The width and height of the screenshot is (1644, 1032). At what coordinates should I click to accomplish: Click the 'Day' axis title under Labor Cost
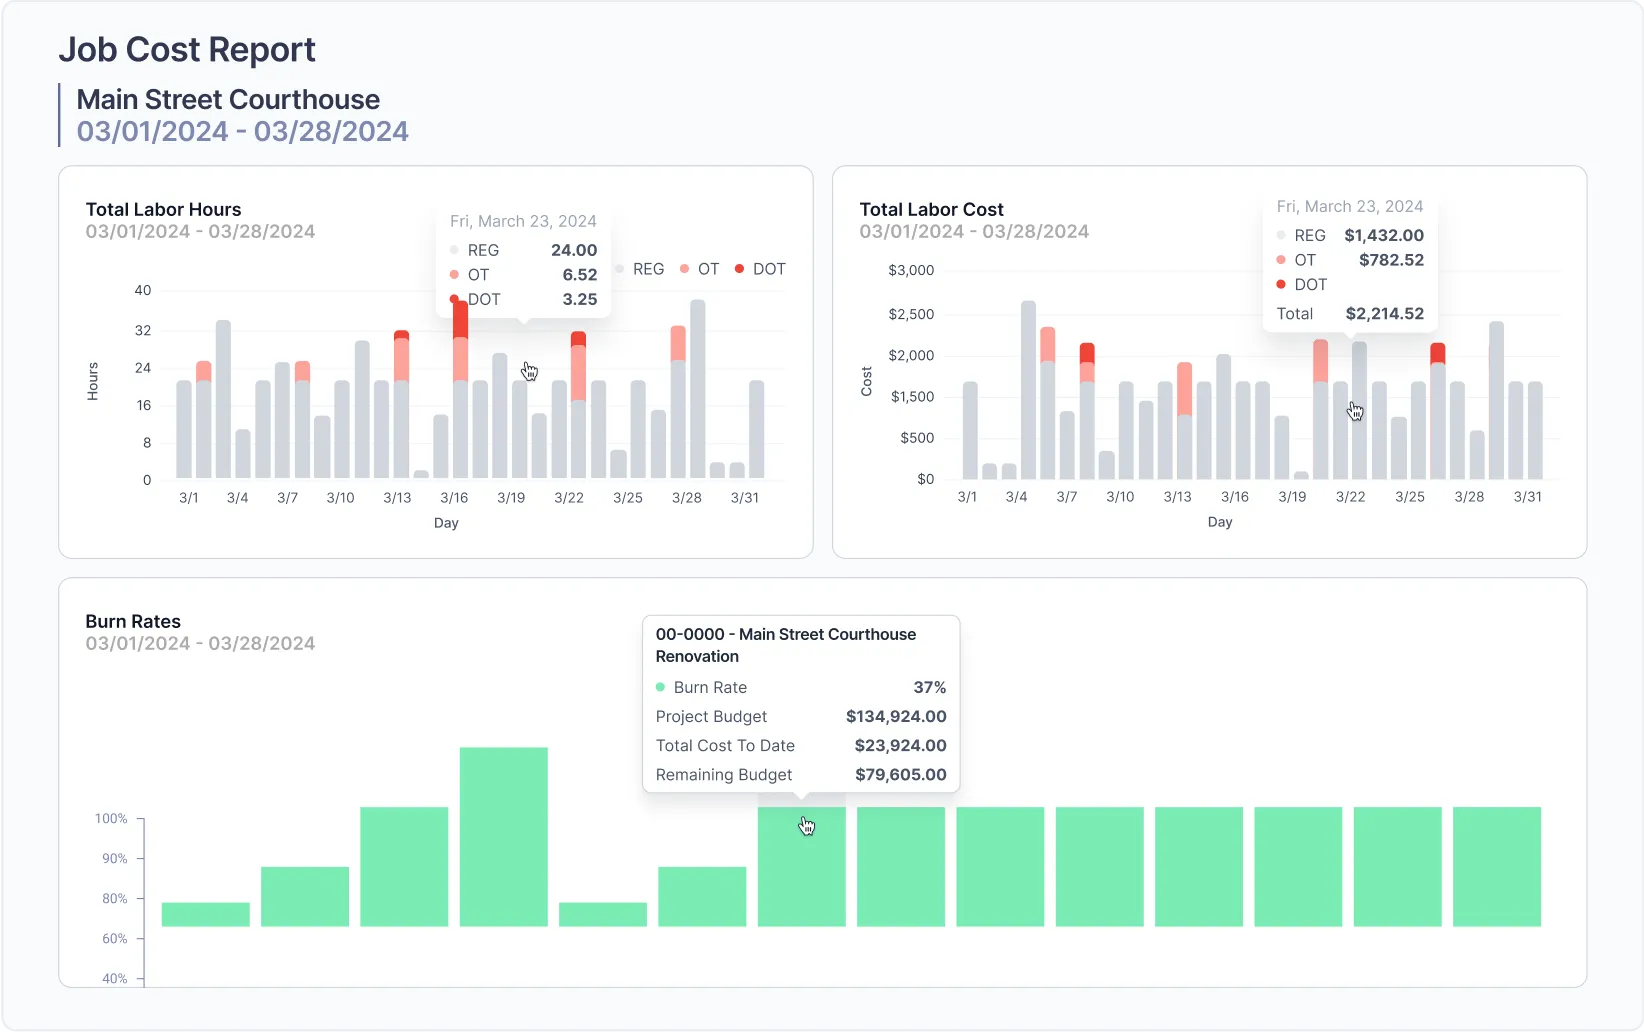click(x=1220, y=522)
